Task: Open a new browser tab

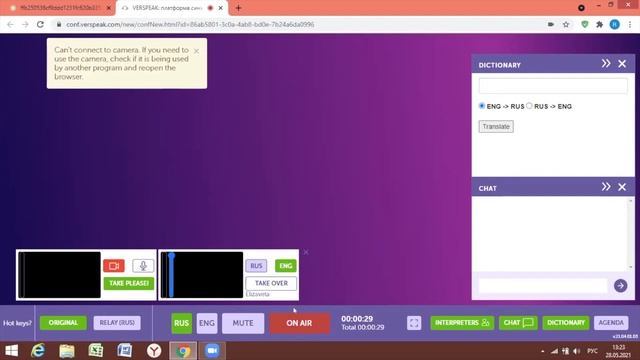Action: click(238, 8)
